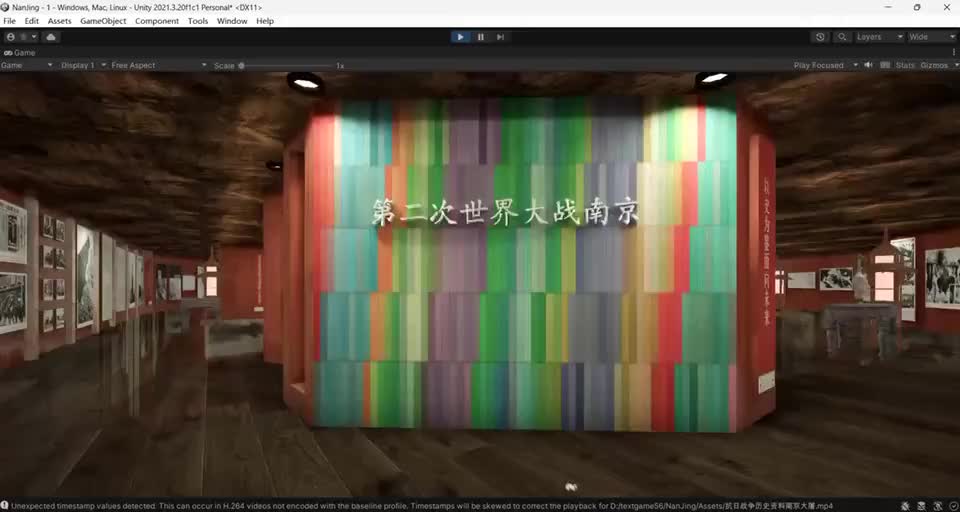960x512 pixels.
Task: Open the Window menu
Action: 232,21
